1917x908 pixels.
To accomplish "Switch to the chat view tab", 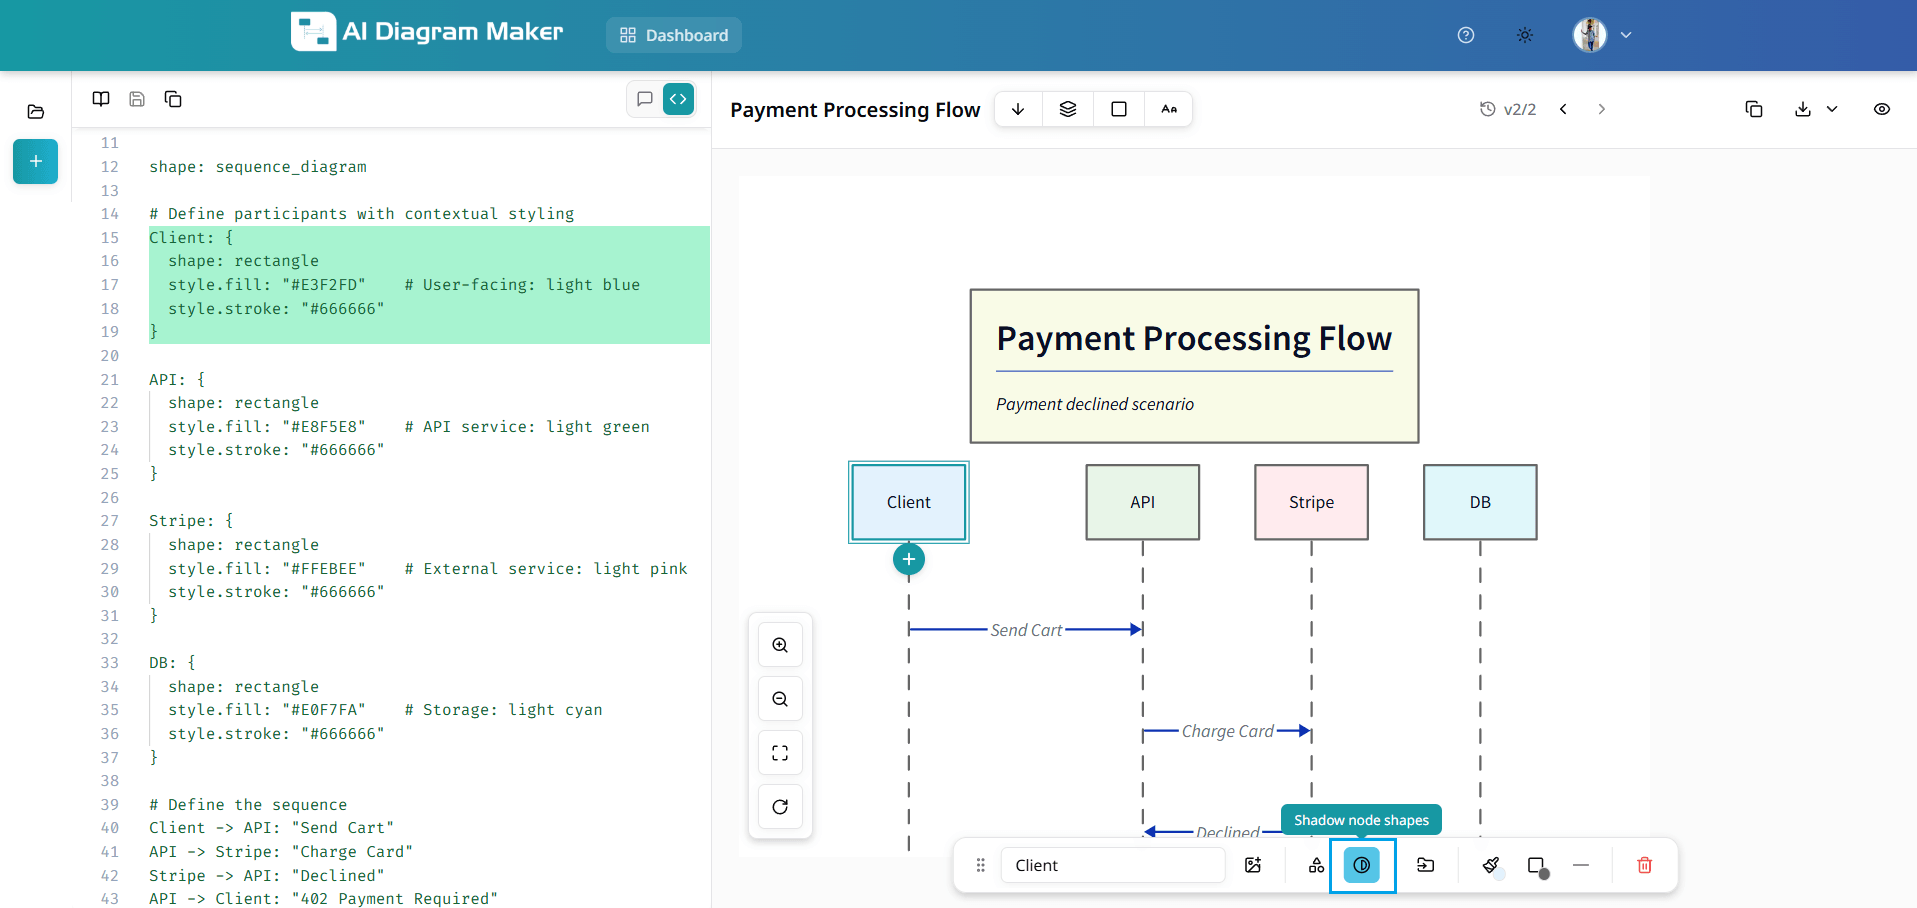I will click(x=645, y=99).
